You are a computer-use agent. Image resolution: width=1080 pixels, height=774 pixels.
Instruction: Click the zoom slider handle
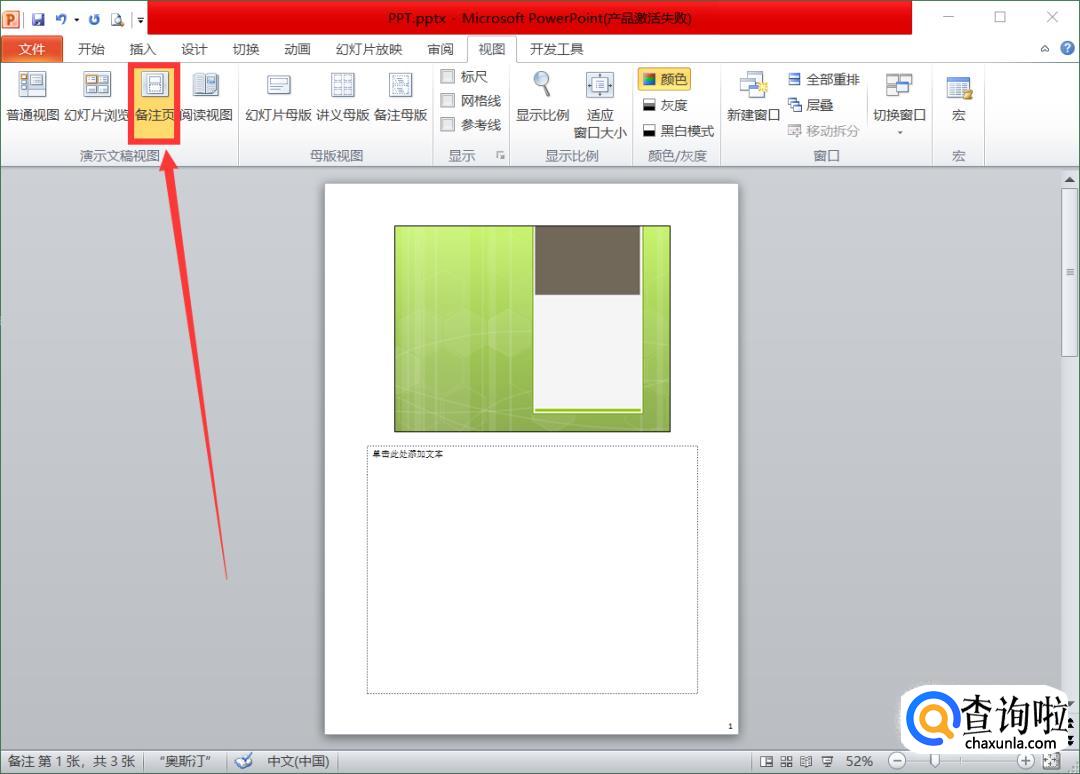click(935, 761)
